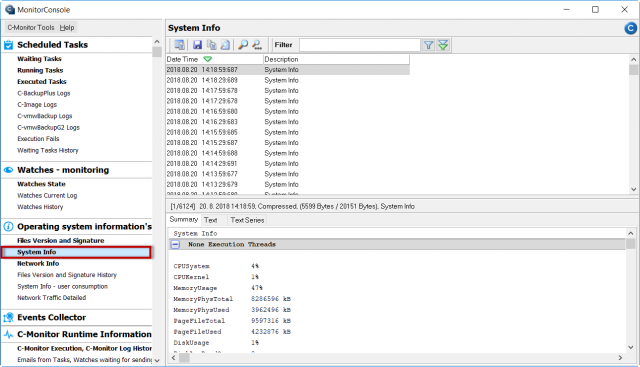Switch to the Text Series tab

[247, 220]
